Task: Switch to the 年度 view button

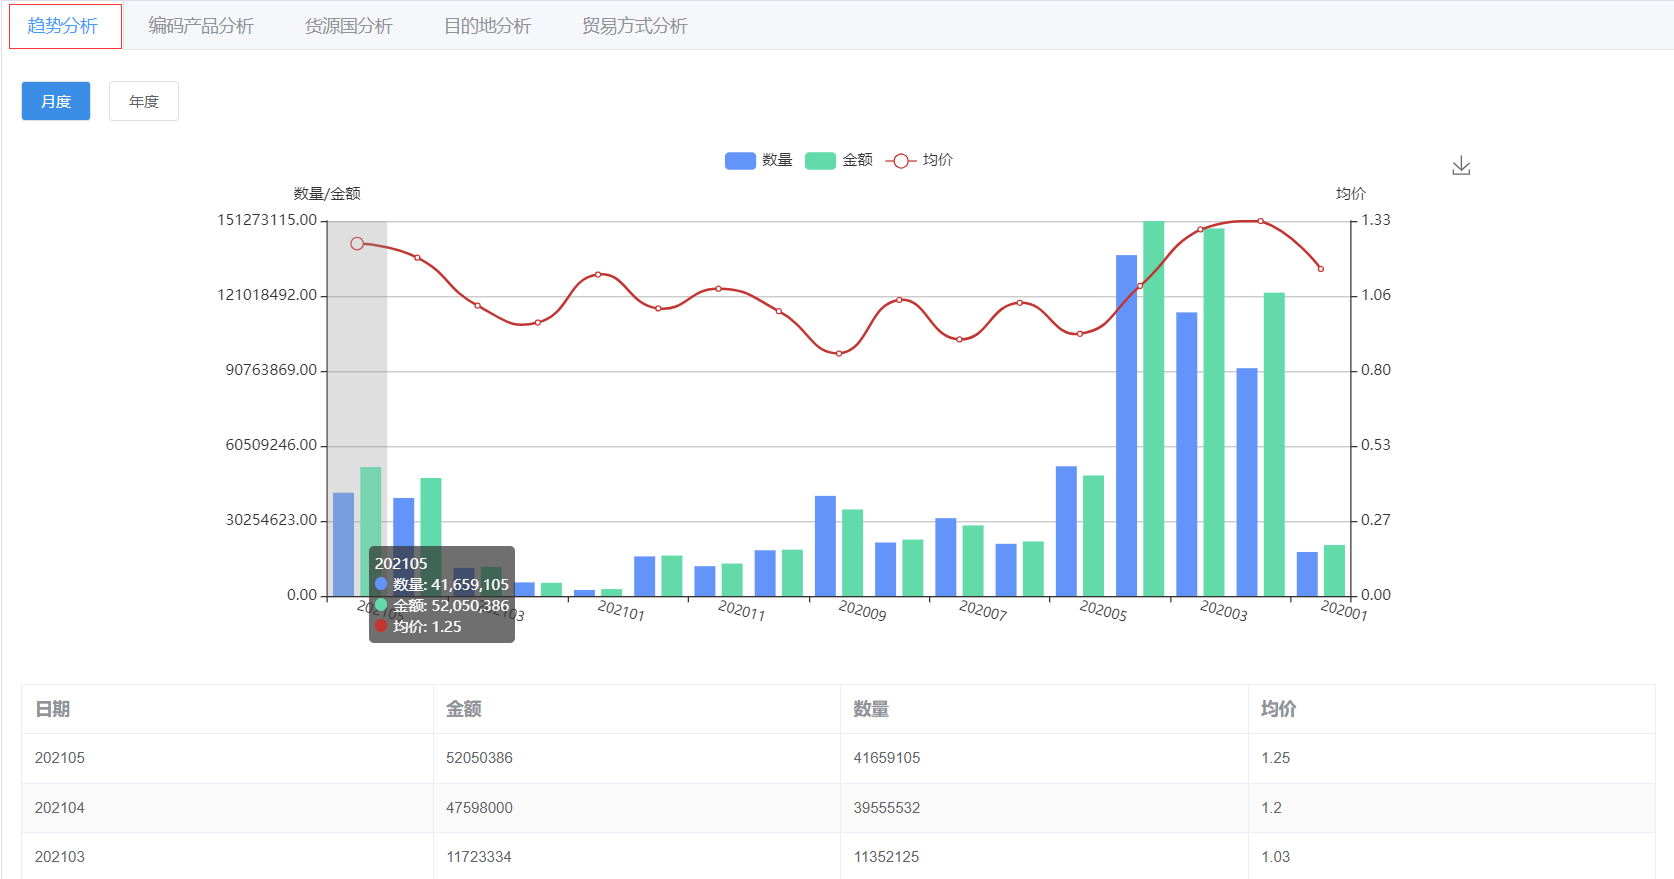Action: click(144, 101)
